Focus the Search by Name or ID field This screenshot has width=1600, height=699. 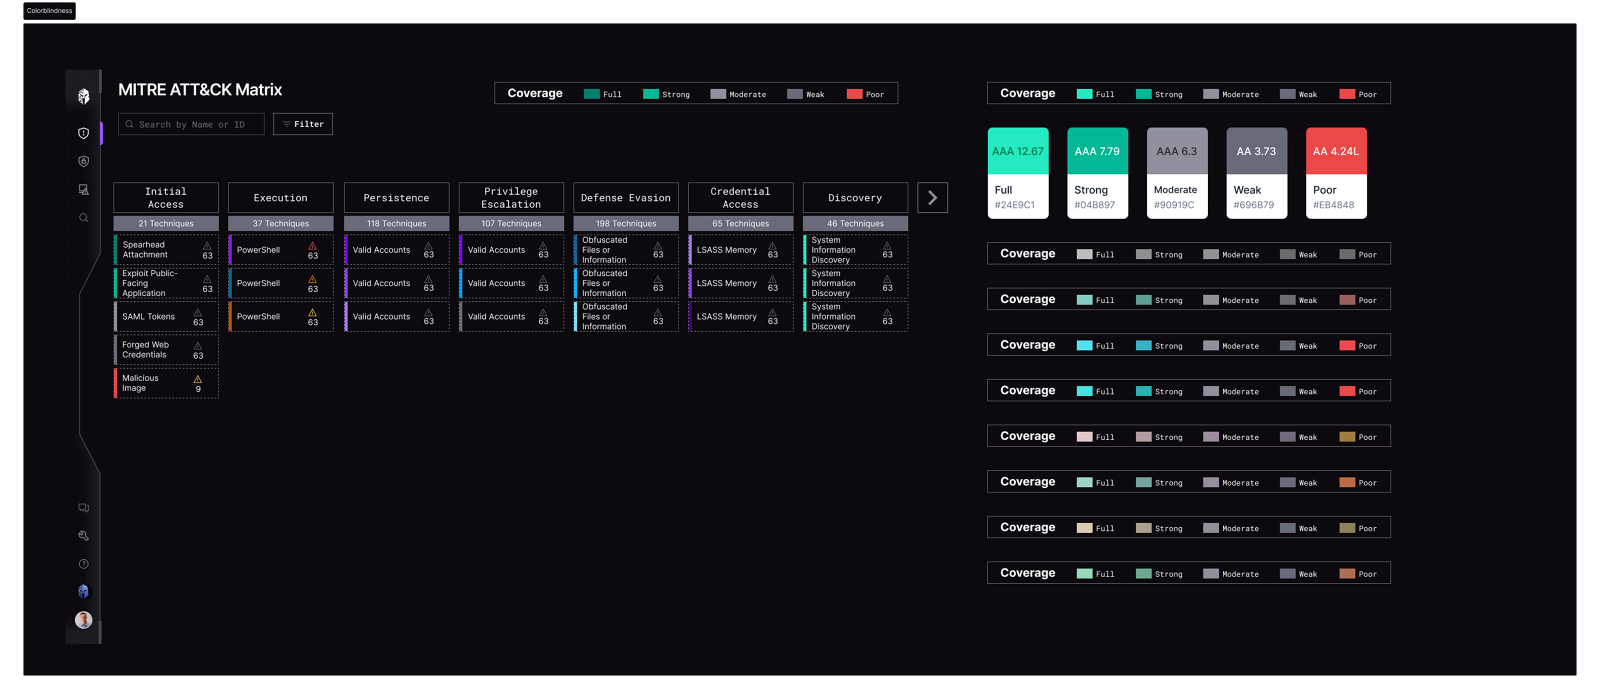[191, 124]
